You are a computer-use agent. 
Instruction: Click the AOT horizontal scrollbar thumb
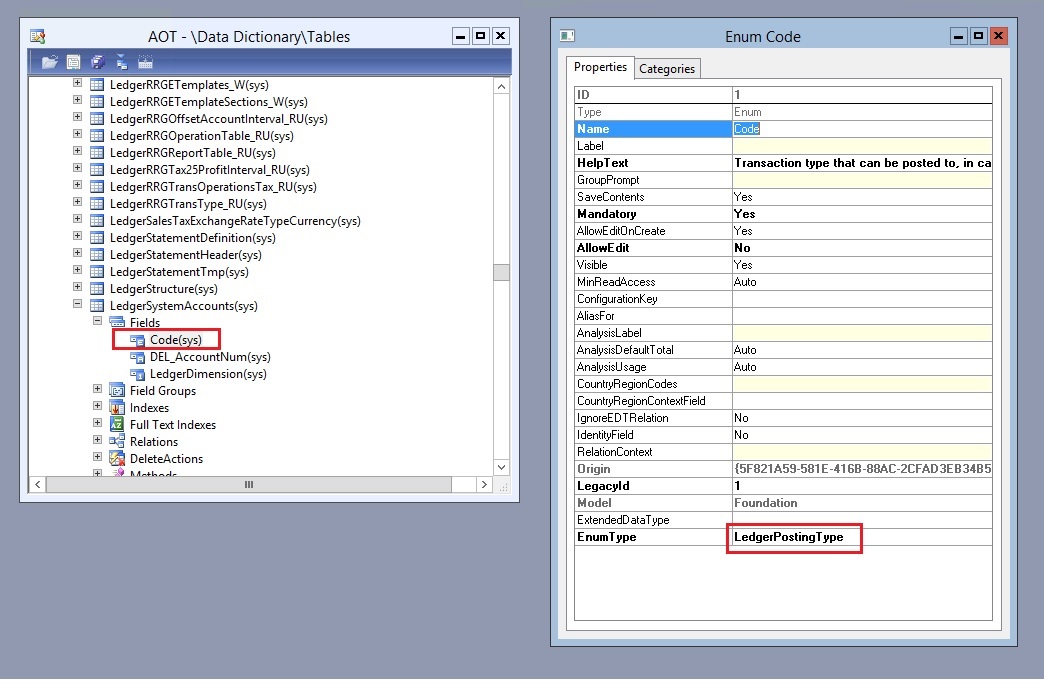250,485
